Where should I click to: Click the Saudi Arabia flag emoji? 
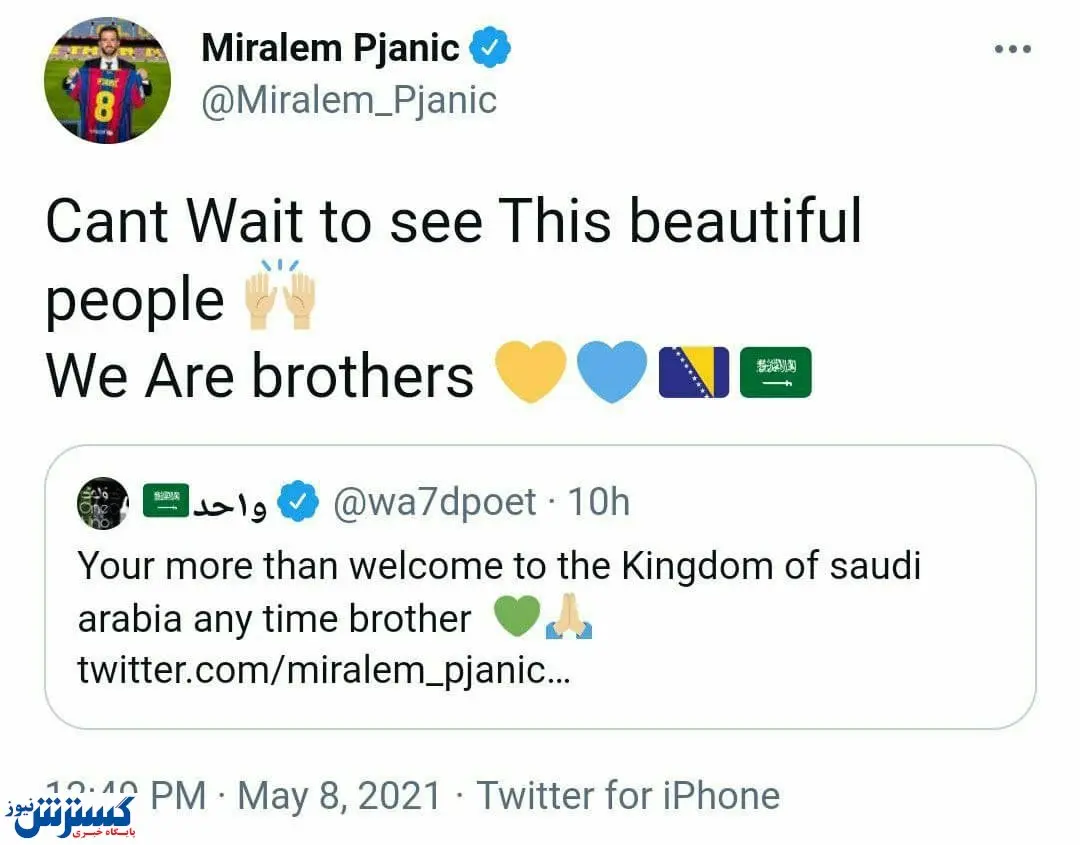777,371
